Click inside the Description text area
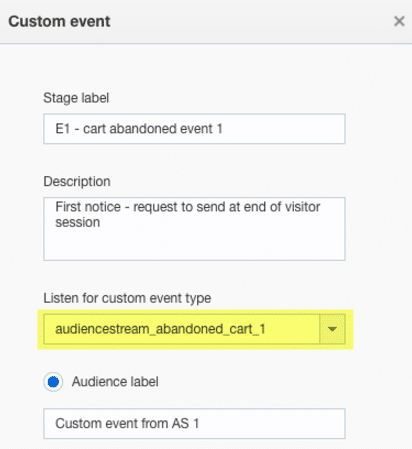The height and width of the screenshot is (449, 412). coord(194,229)
